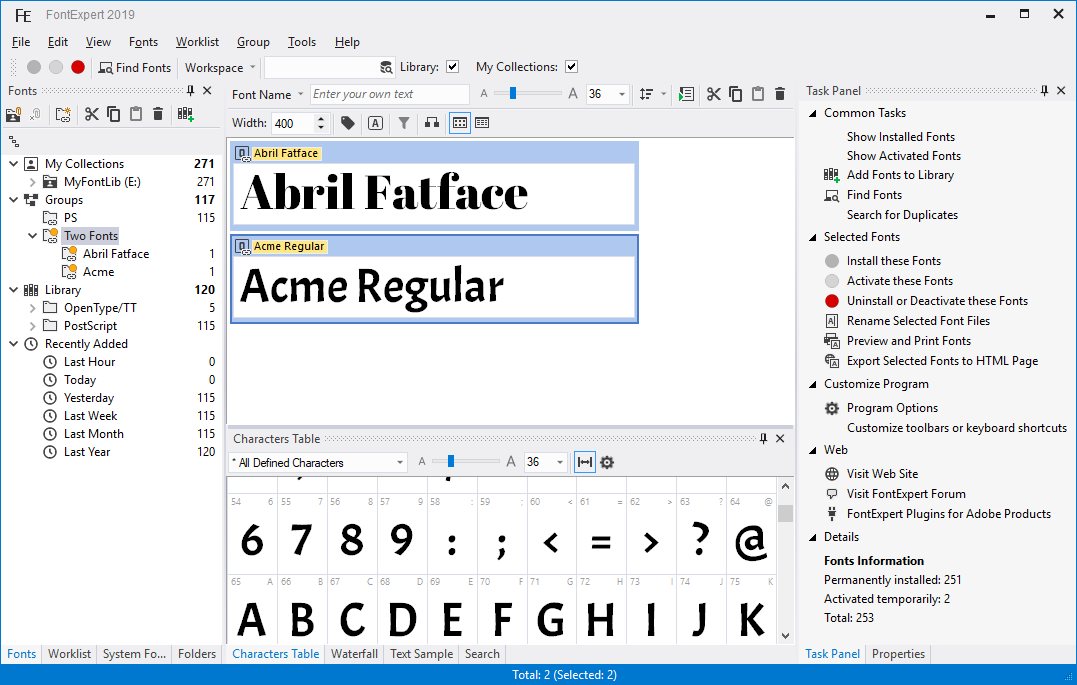Click the Characters Table size slider handle
The image size is (1077, 685).
point(451,462)
